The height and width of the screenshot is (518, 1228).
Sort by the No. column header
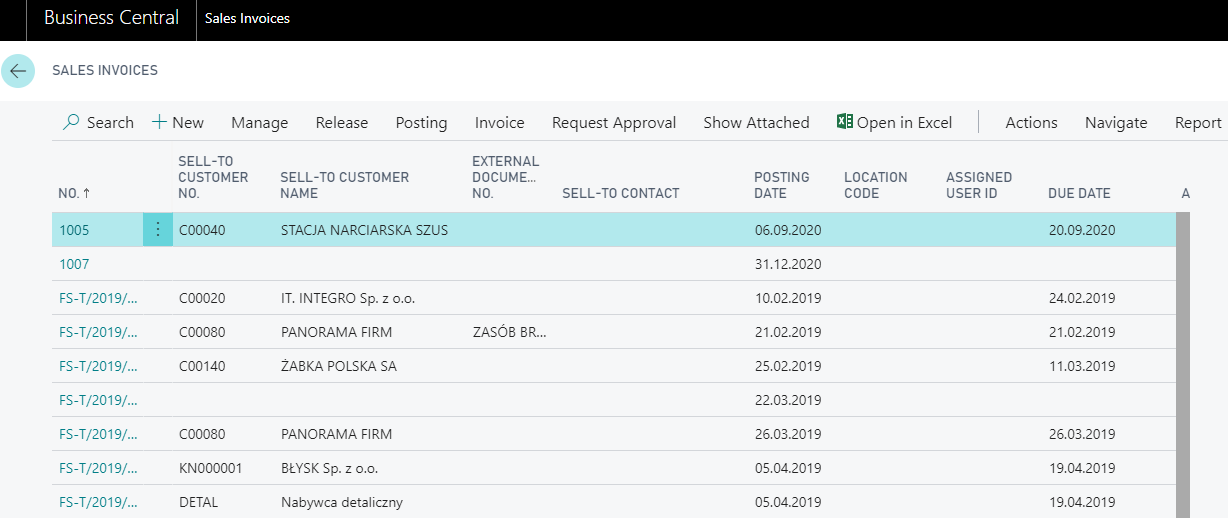coord(74,193)
